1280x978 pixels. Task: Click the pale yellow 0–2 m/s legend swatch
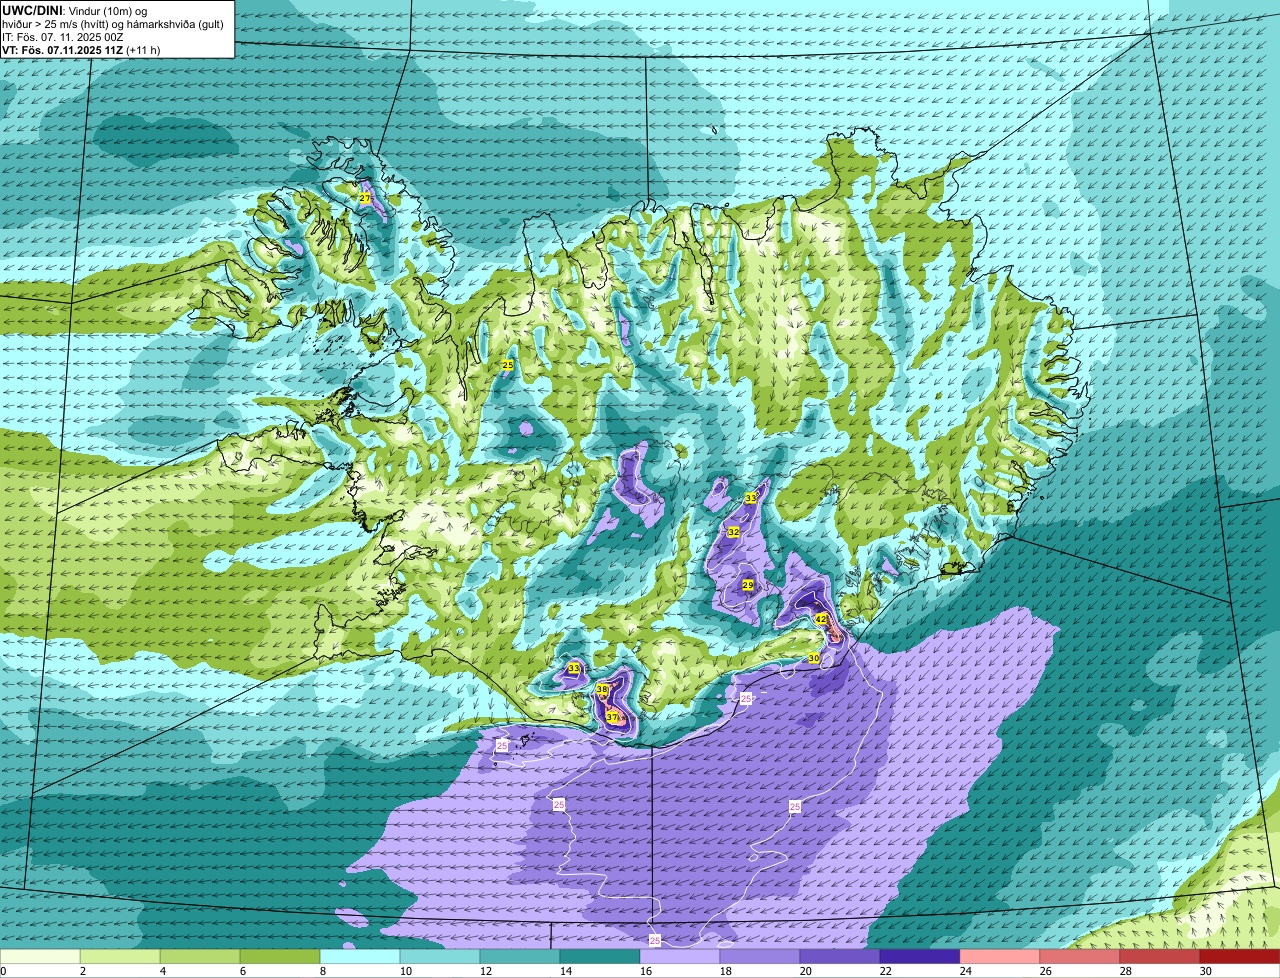pos(41,957)
